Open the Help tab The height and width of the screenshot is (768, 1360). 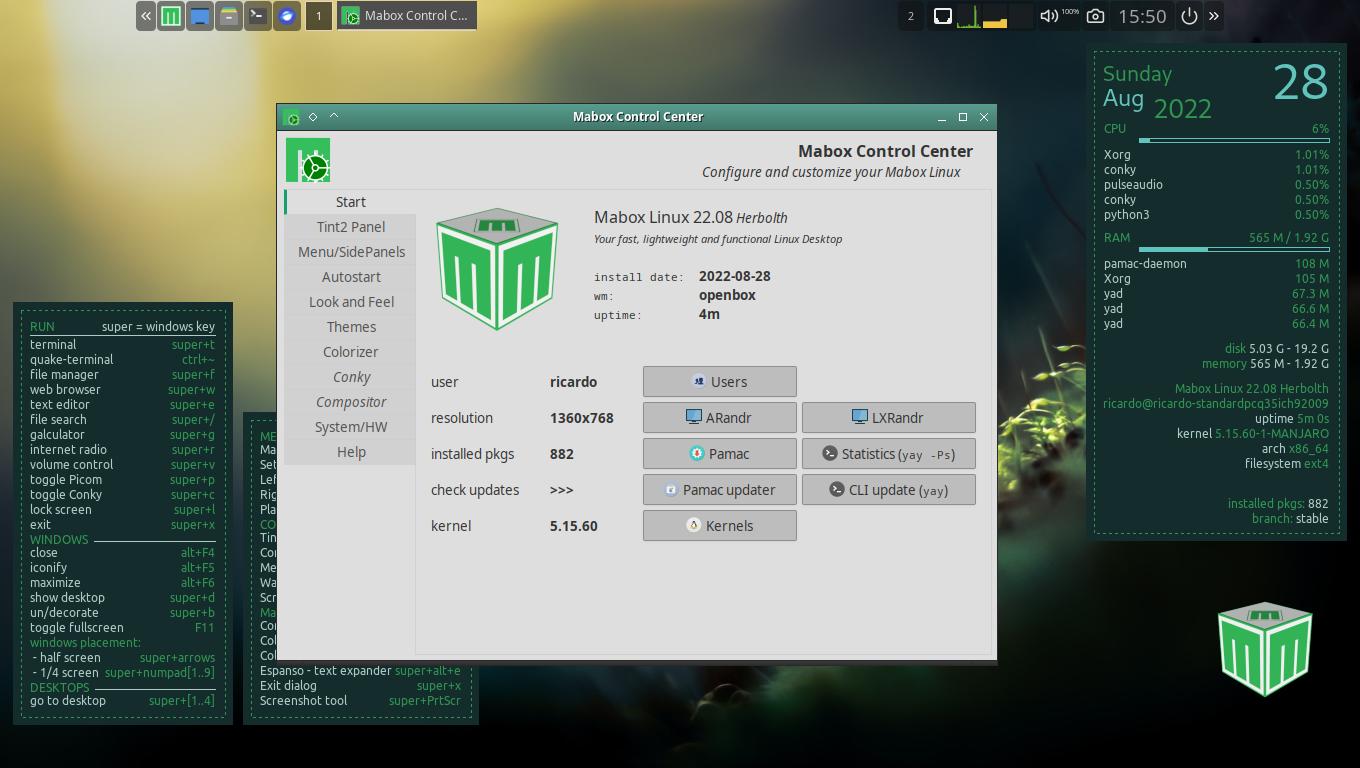(350, 452)
